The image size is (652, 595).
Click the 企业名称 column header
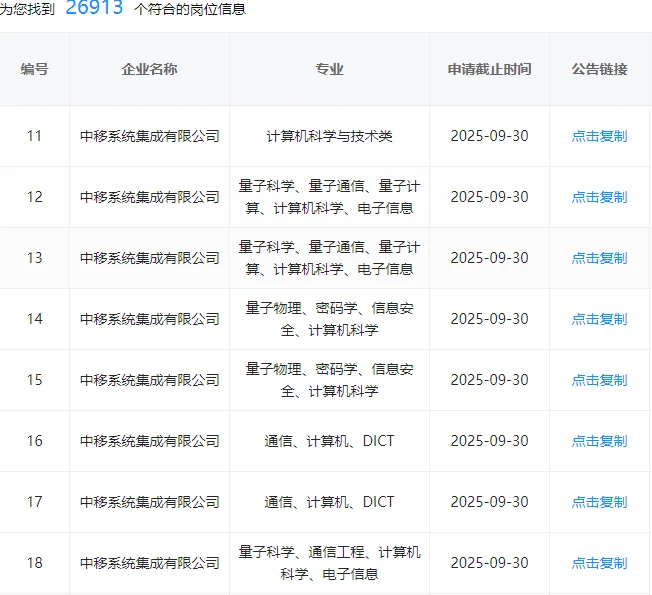(x=150, y=69)
